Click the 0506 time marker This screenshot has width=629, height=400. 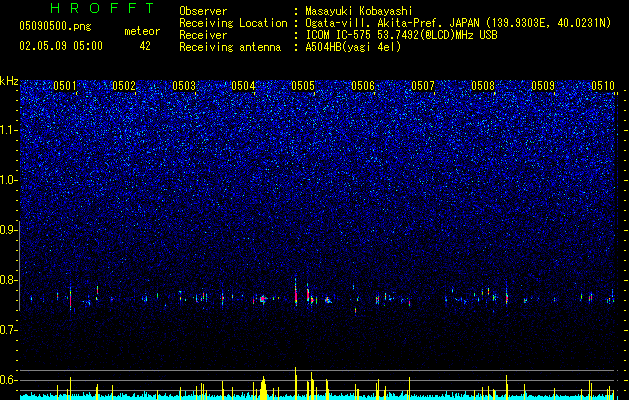pyautogui.click(x=363, y=86)
